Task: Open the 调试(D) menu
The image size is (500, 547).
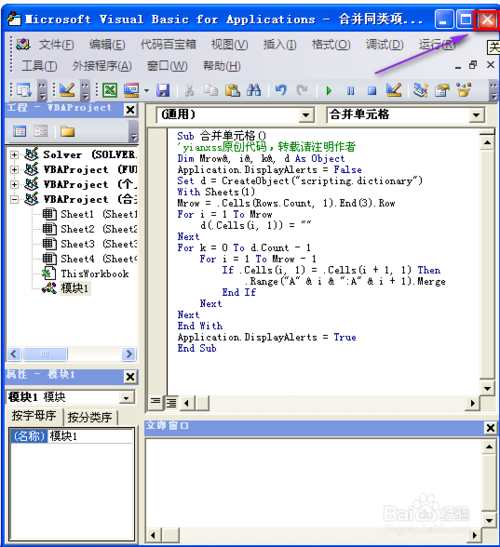Action: coord(385,45)
